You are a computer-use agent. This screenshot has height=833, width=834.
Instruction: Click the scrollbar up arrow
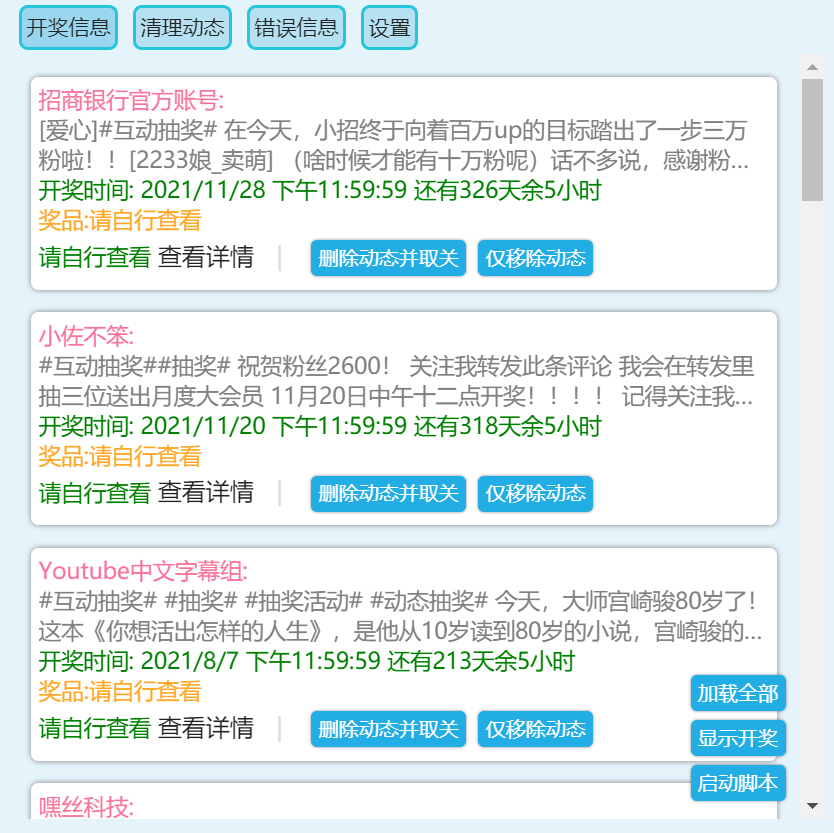pyautogui.click(x=812, y=67)
